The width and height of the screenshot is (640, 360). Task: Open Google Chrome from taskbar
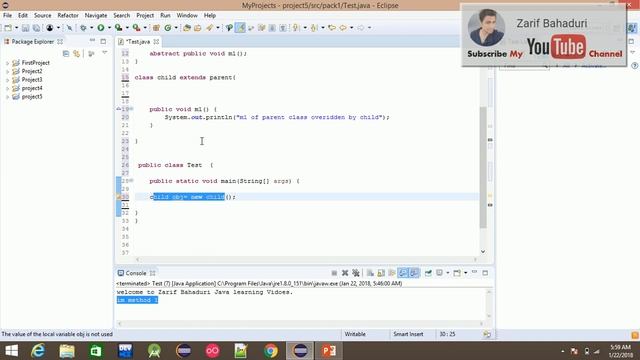[x=271, y=351]
